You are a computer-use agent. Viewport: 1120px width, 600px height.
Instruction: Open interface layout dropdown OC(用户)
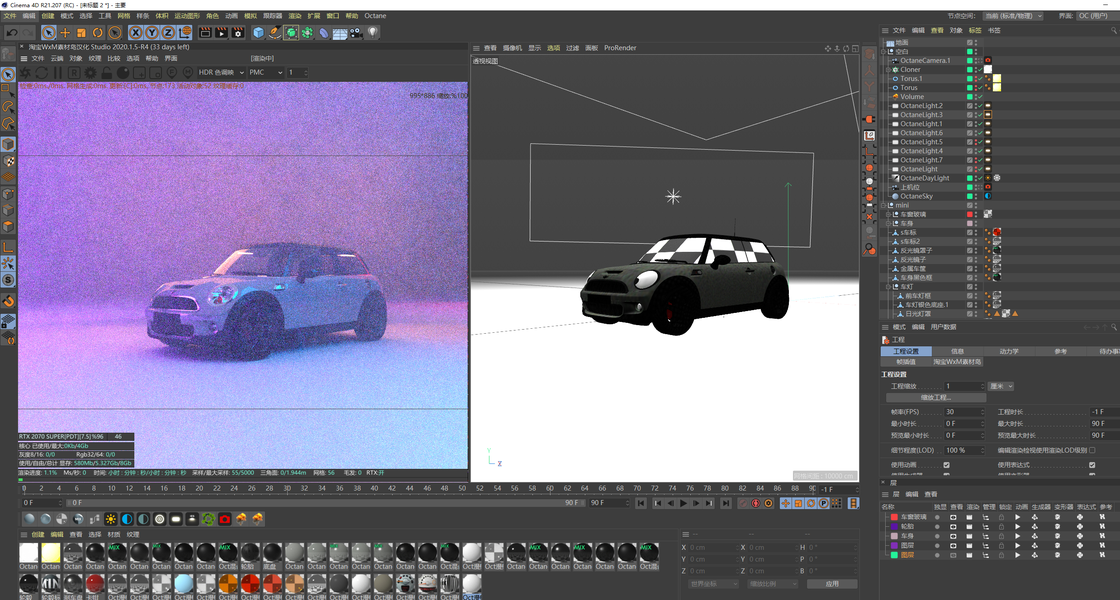[1096, 16]
